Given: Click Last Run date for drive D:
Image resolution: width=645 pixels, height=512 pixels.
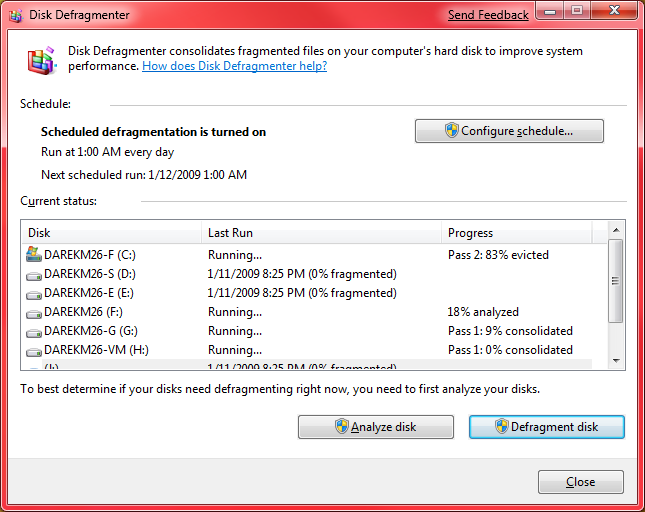Looking at the screenshot, I should pos(302,274).
